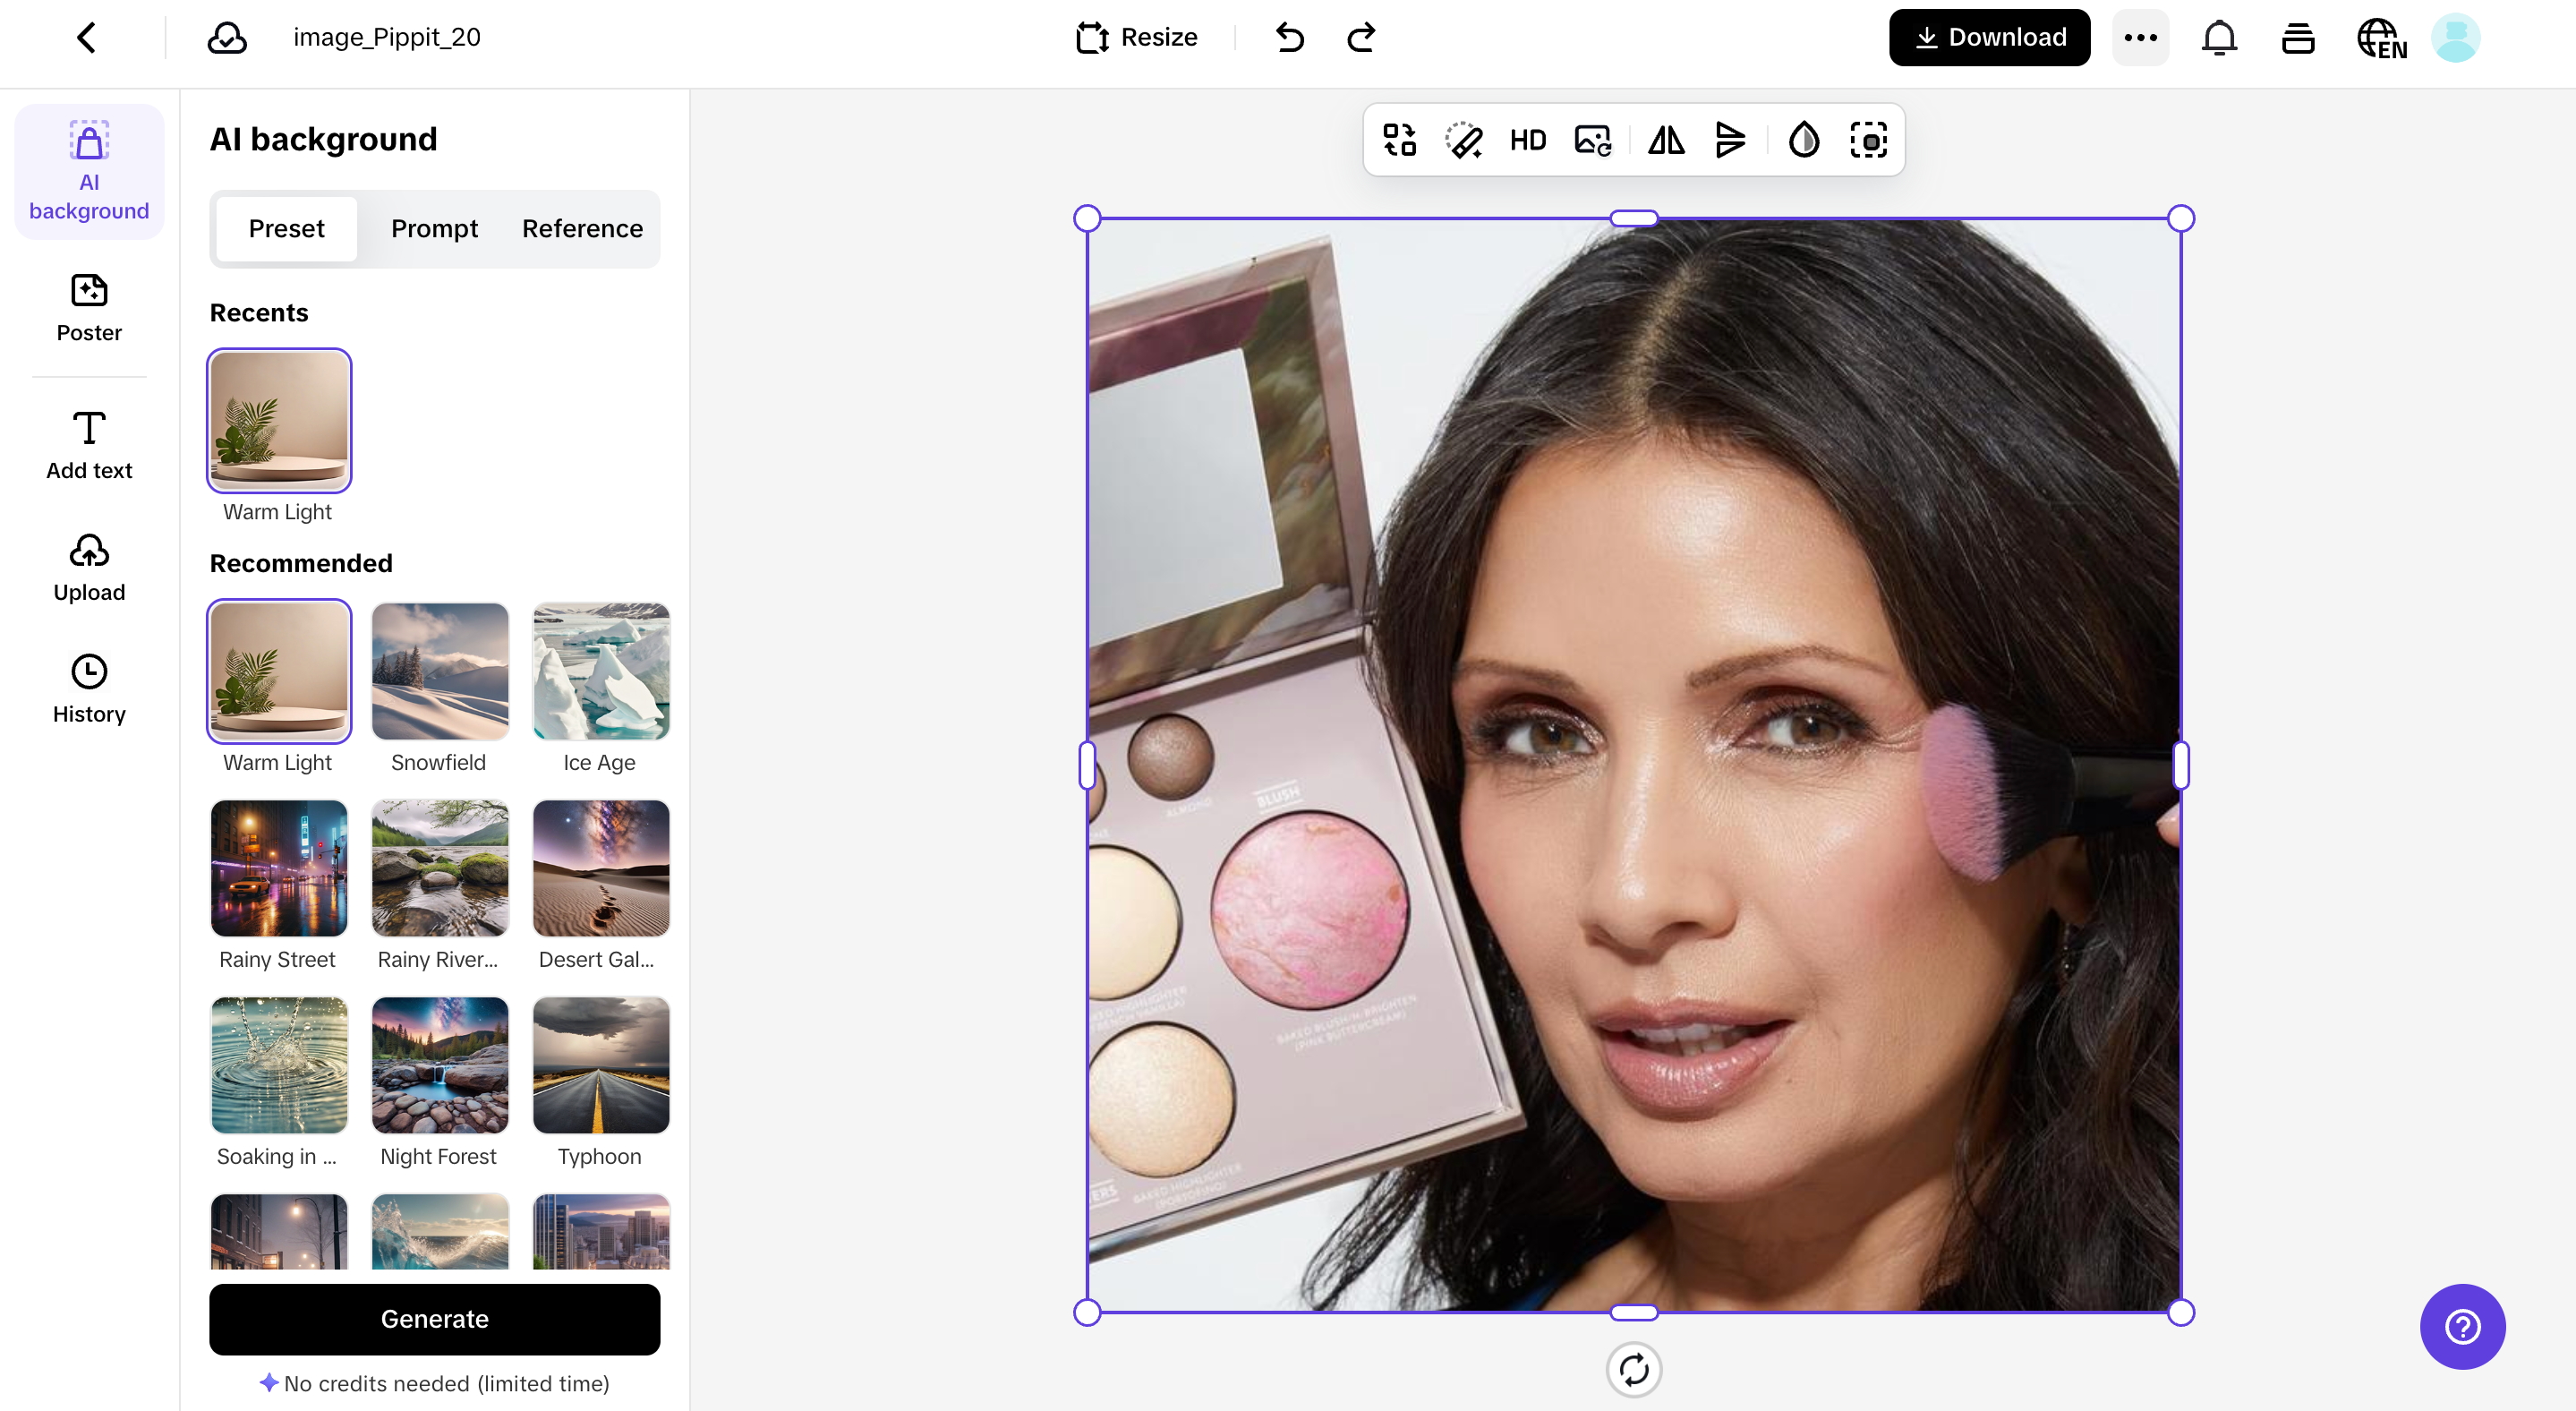Viewport: 2576px width, 1411px height.
Task: Open the History panel
Action: 89,688
